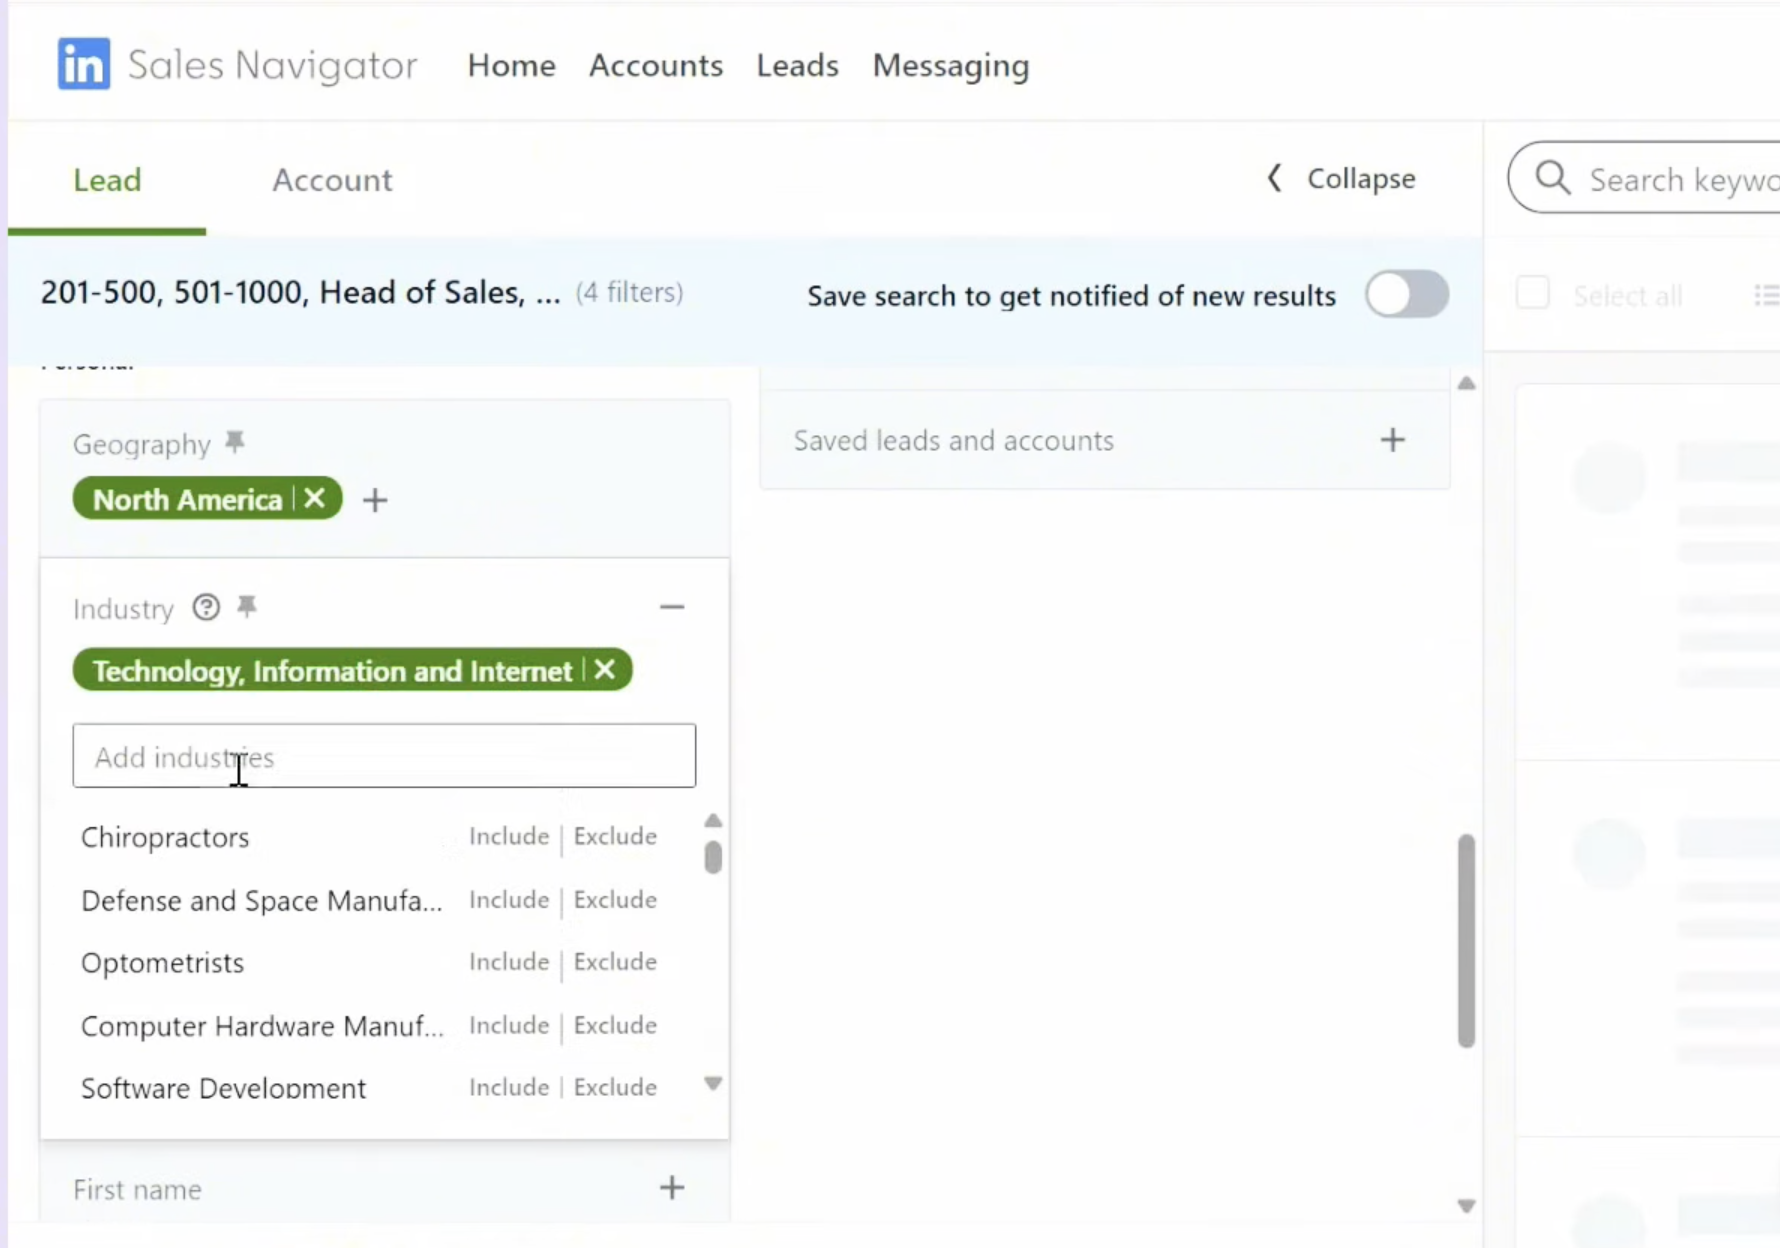Image resolution: width=1780 pixels, height=1248 pixels.
Task: Switch to the Account tab
Action: point(332,180)
